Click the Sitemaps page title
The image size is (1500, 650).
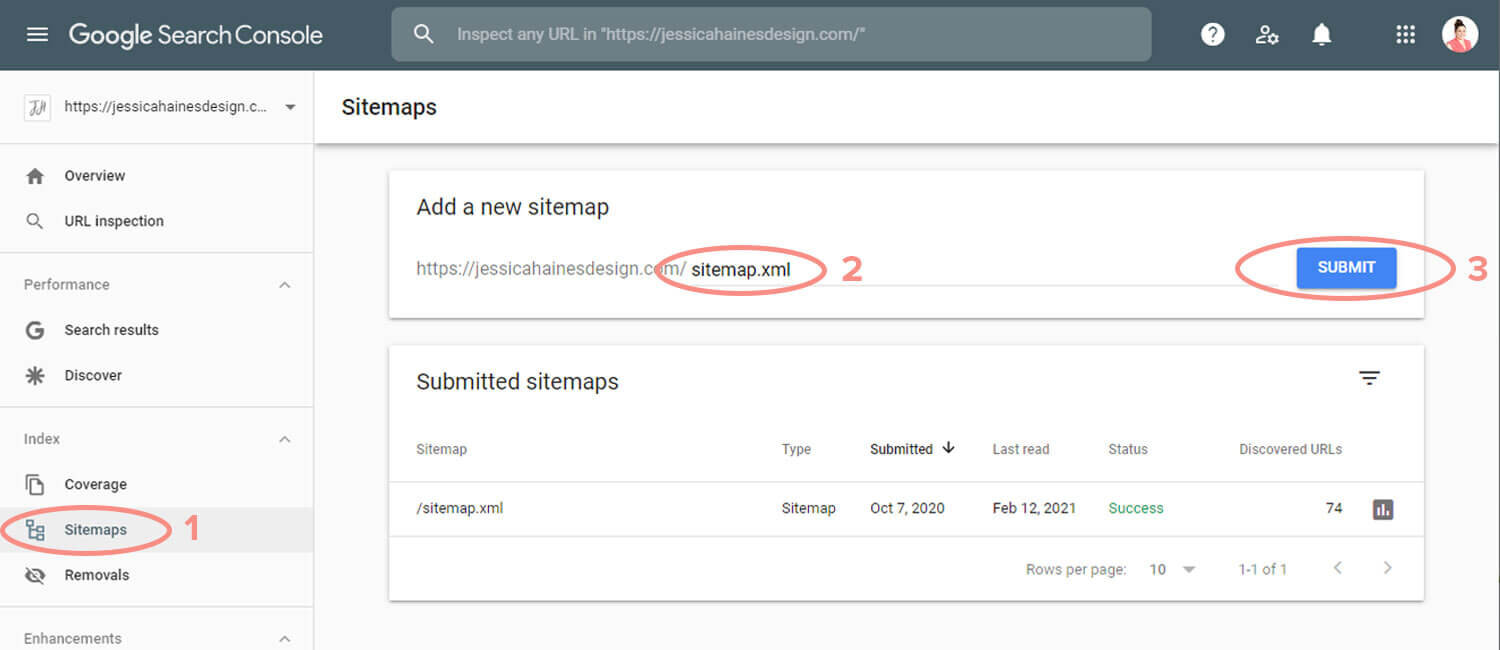click(x=389, y=107)
